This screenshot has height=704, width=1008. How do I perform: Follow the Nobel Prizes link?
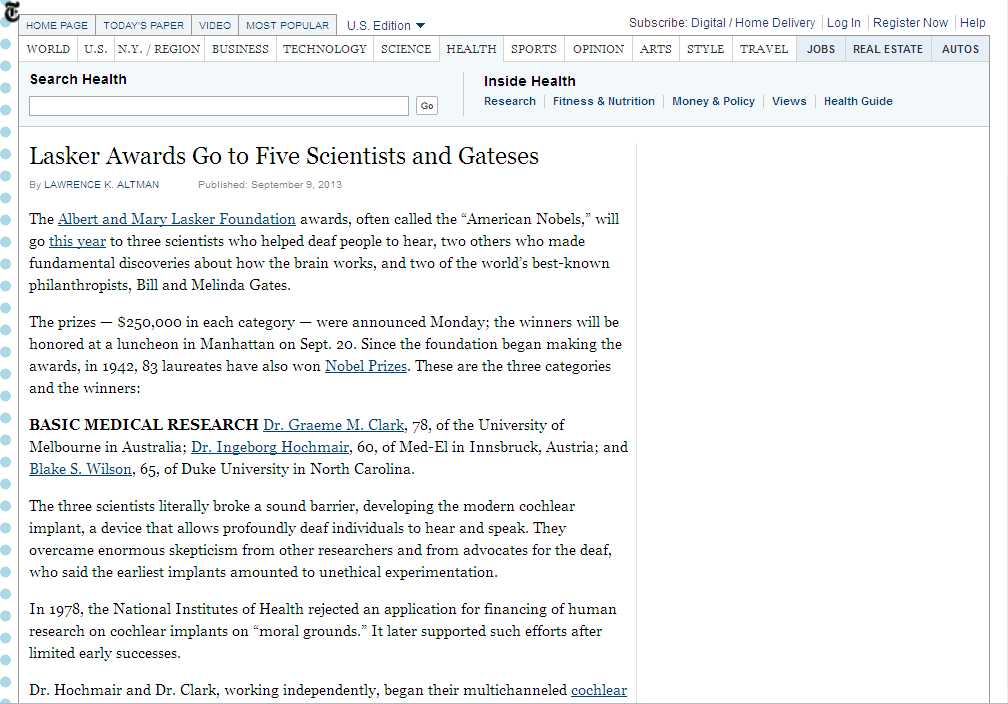365,366
